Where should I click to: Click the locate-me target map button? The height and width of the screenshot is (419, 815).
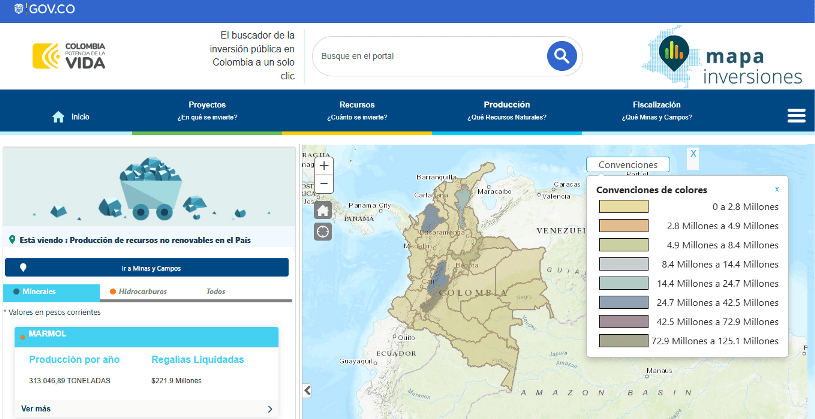(x=323, y=232)
